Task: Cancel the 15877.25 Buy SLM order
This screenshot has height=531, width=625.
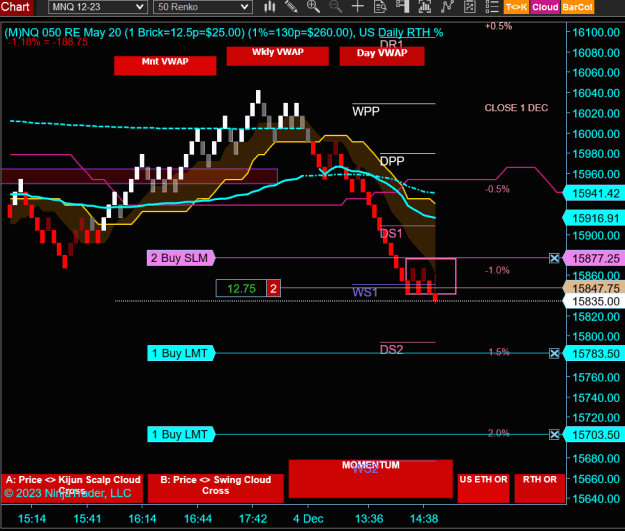Action: (554, 258)
